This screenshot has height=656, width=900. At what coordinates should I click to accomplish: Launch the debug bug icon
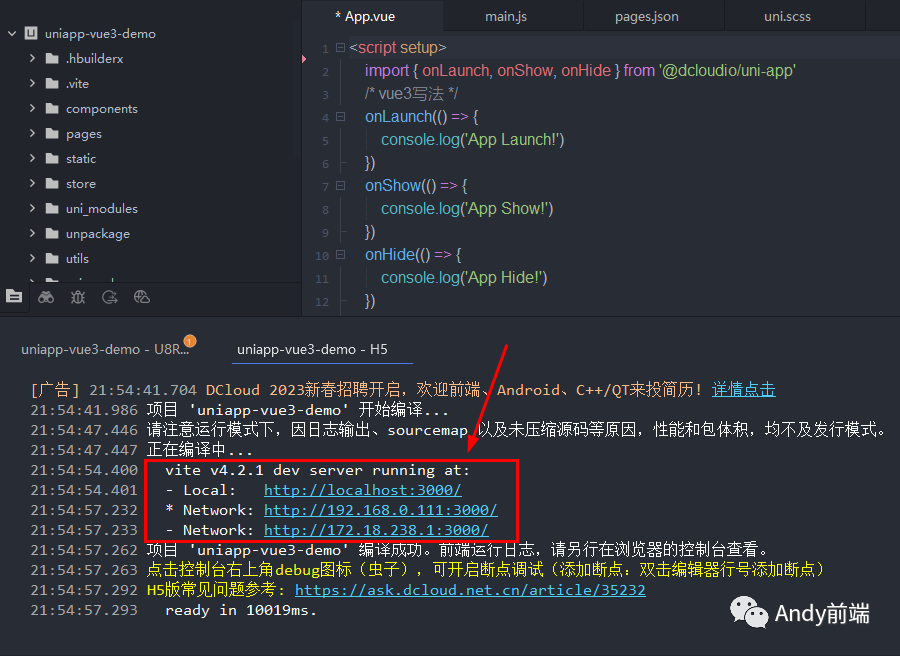click(78, 296)
